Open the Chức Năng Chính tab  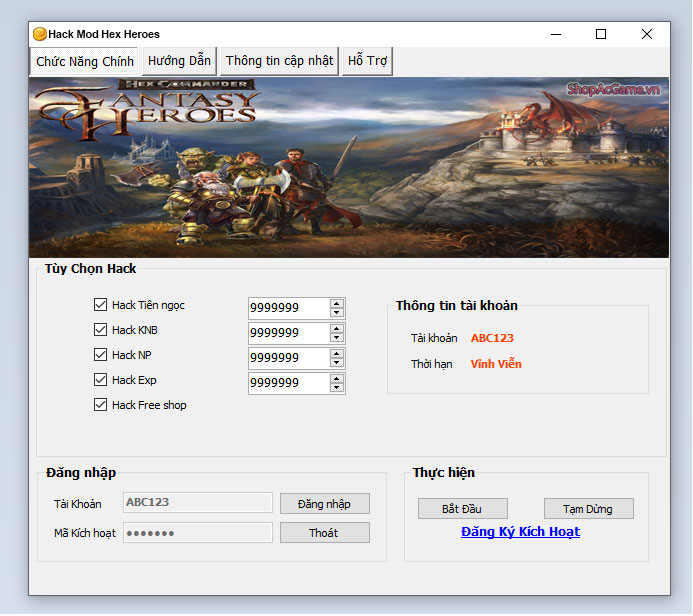tap(85, 62)
